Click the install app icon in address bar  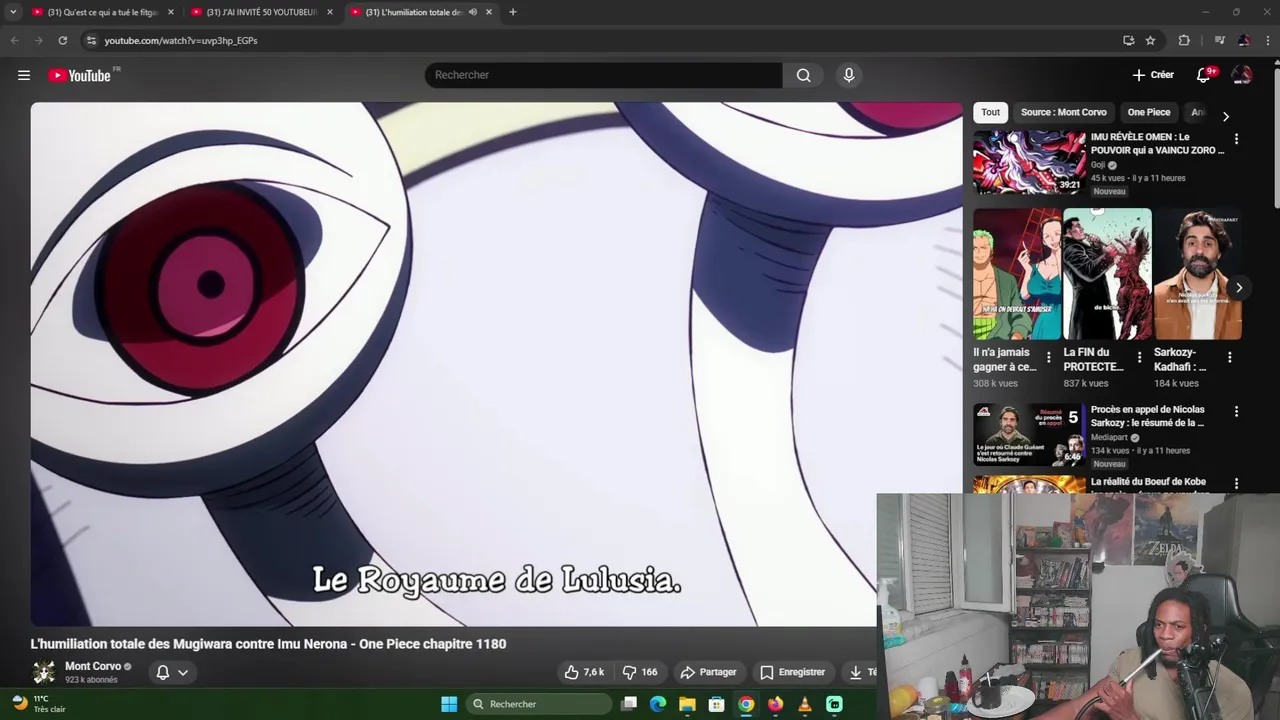click(x=1128, y=40)
